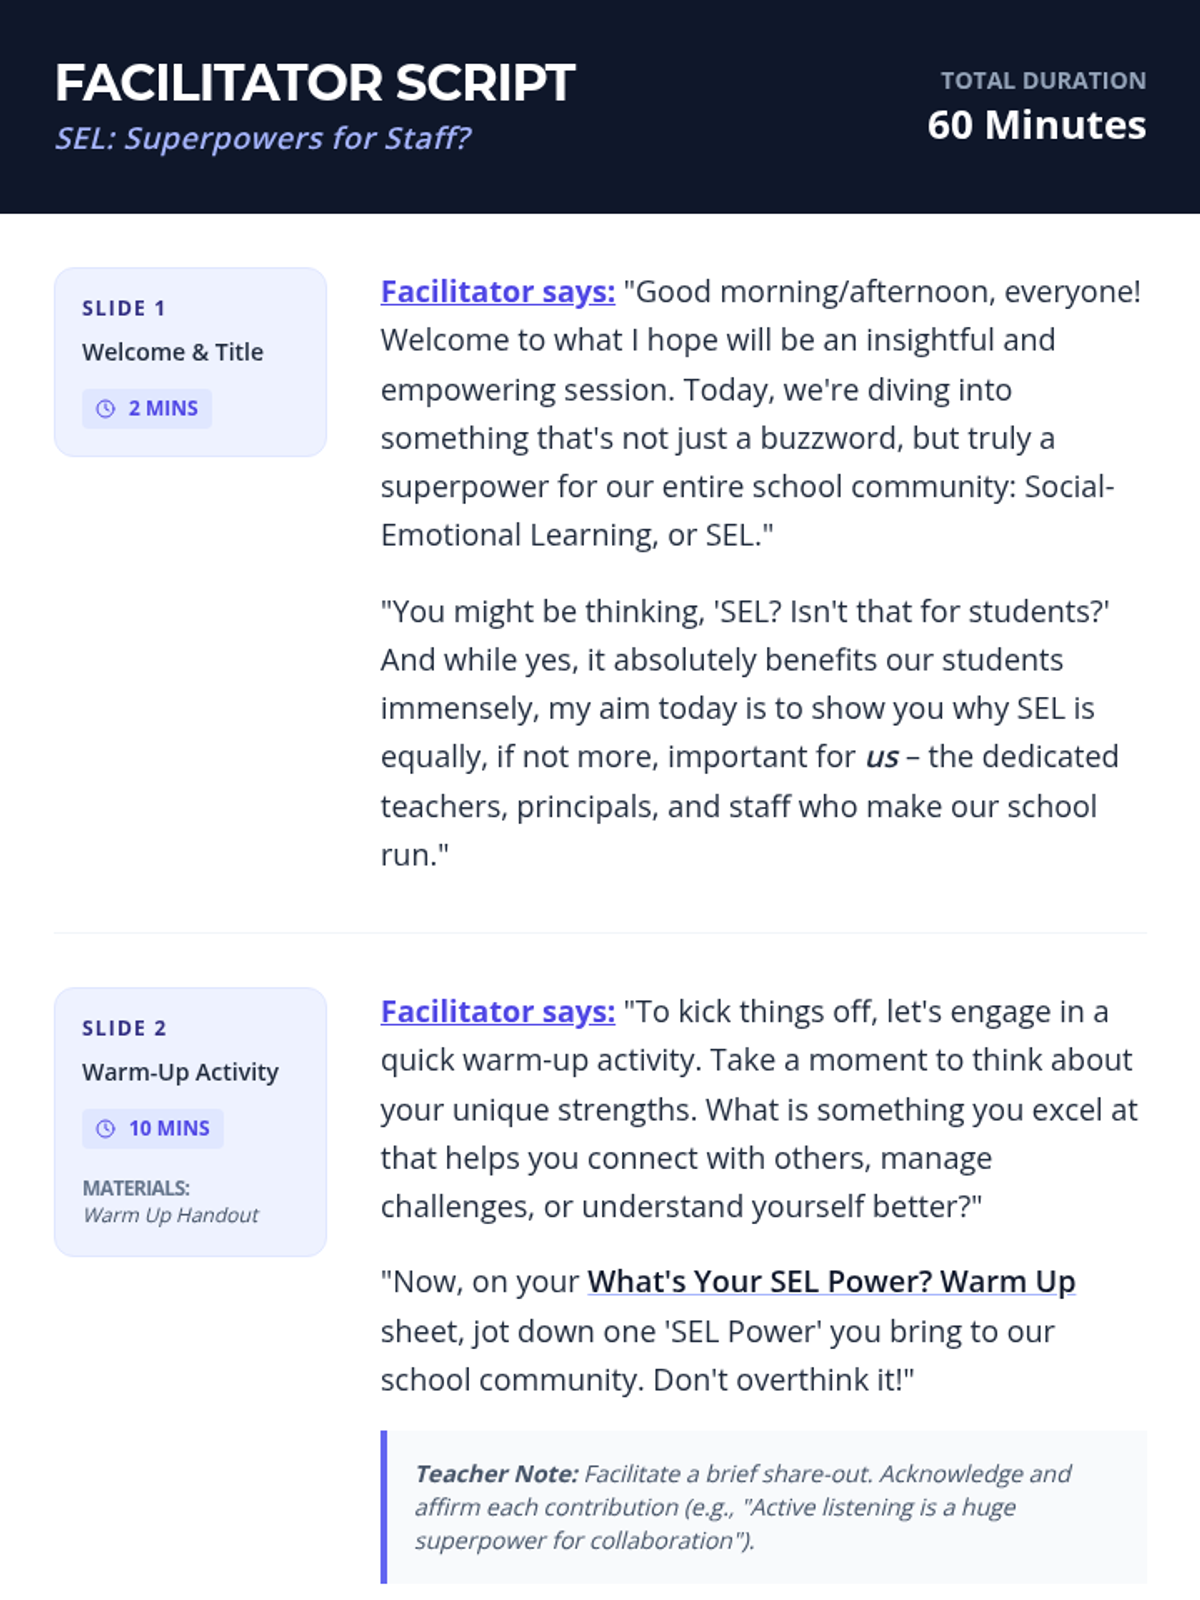Viewport: 1200px width, 1600px height.
Task: Click the TOTAL DURATION label
Action: click(x=1043, y=81)
